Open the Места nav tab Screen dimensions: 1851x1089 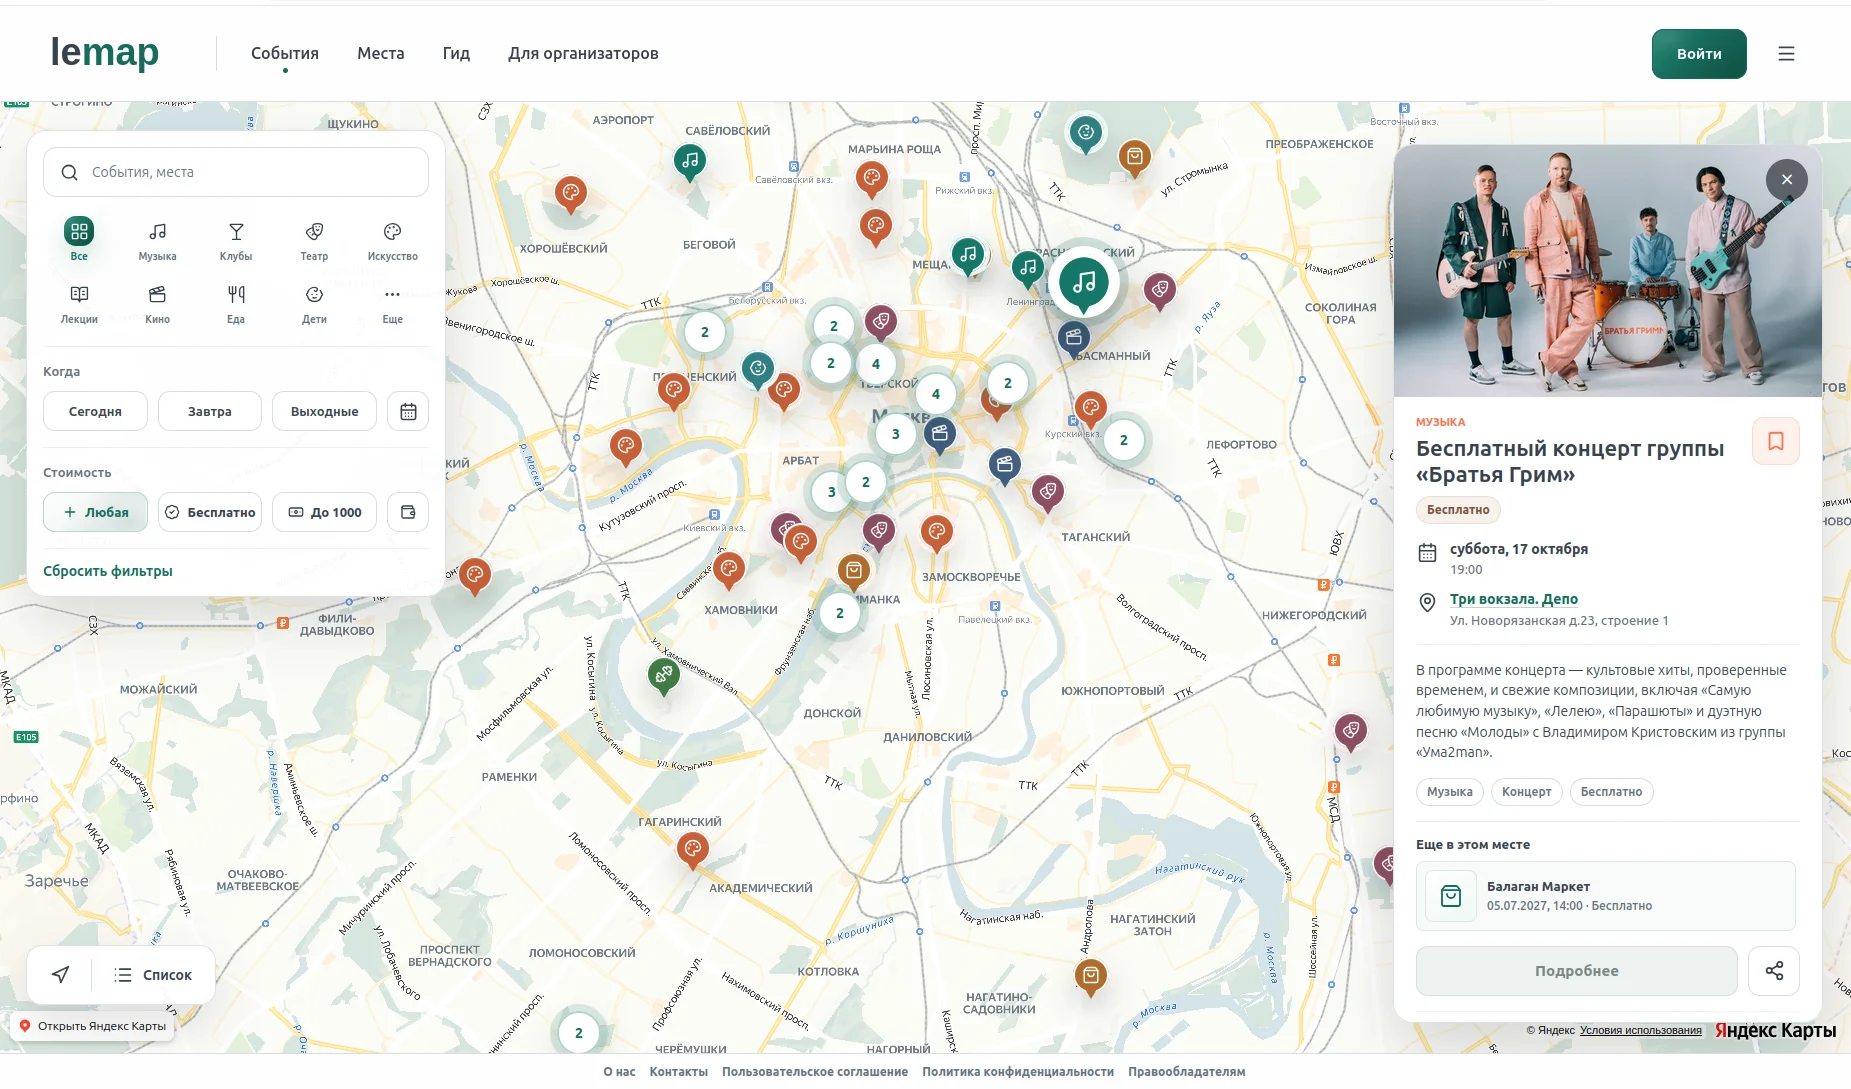click(381, 53)
